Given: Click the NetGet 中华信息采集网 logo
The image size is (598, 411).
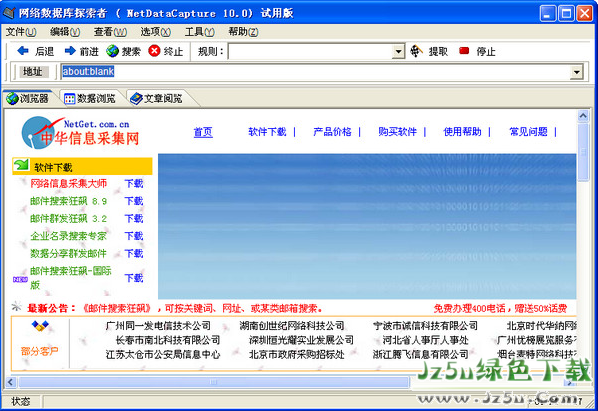Looking at the screenshot, I should 80,132.
